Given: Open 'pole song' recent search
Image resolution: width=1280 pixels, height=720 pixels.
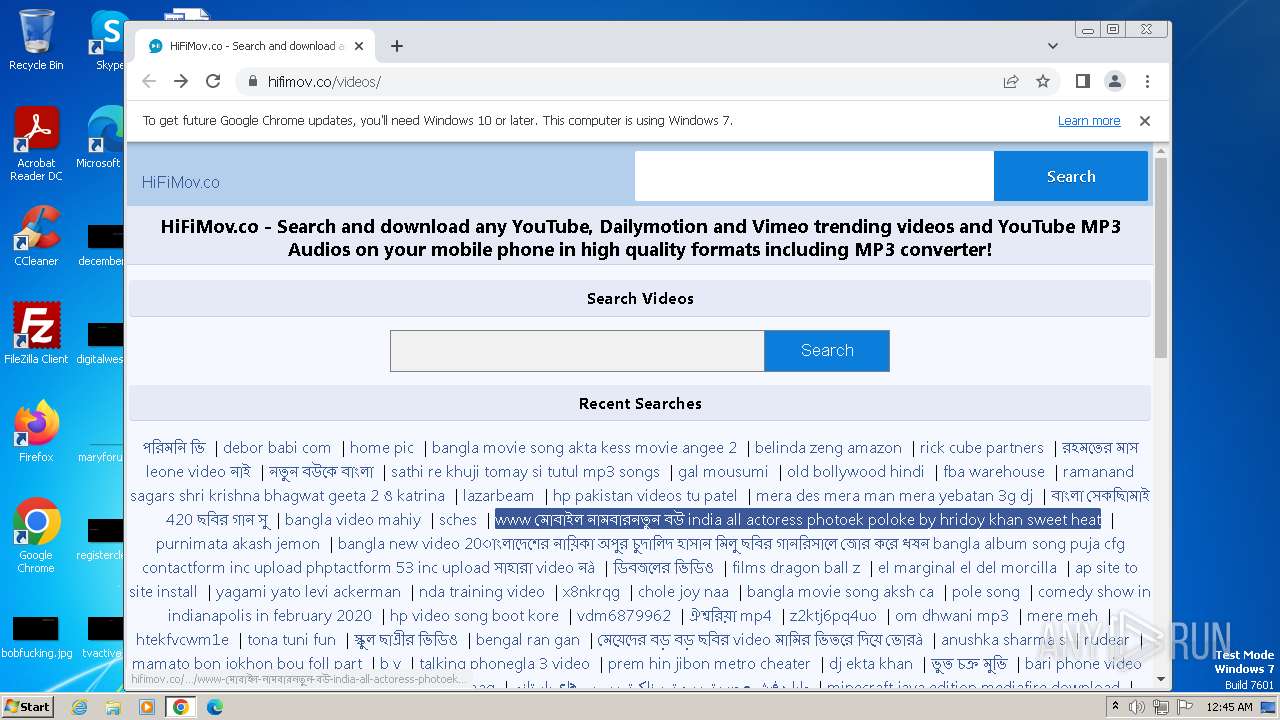Looking at the screenshot, I should (986, 592).
